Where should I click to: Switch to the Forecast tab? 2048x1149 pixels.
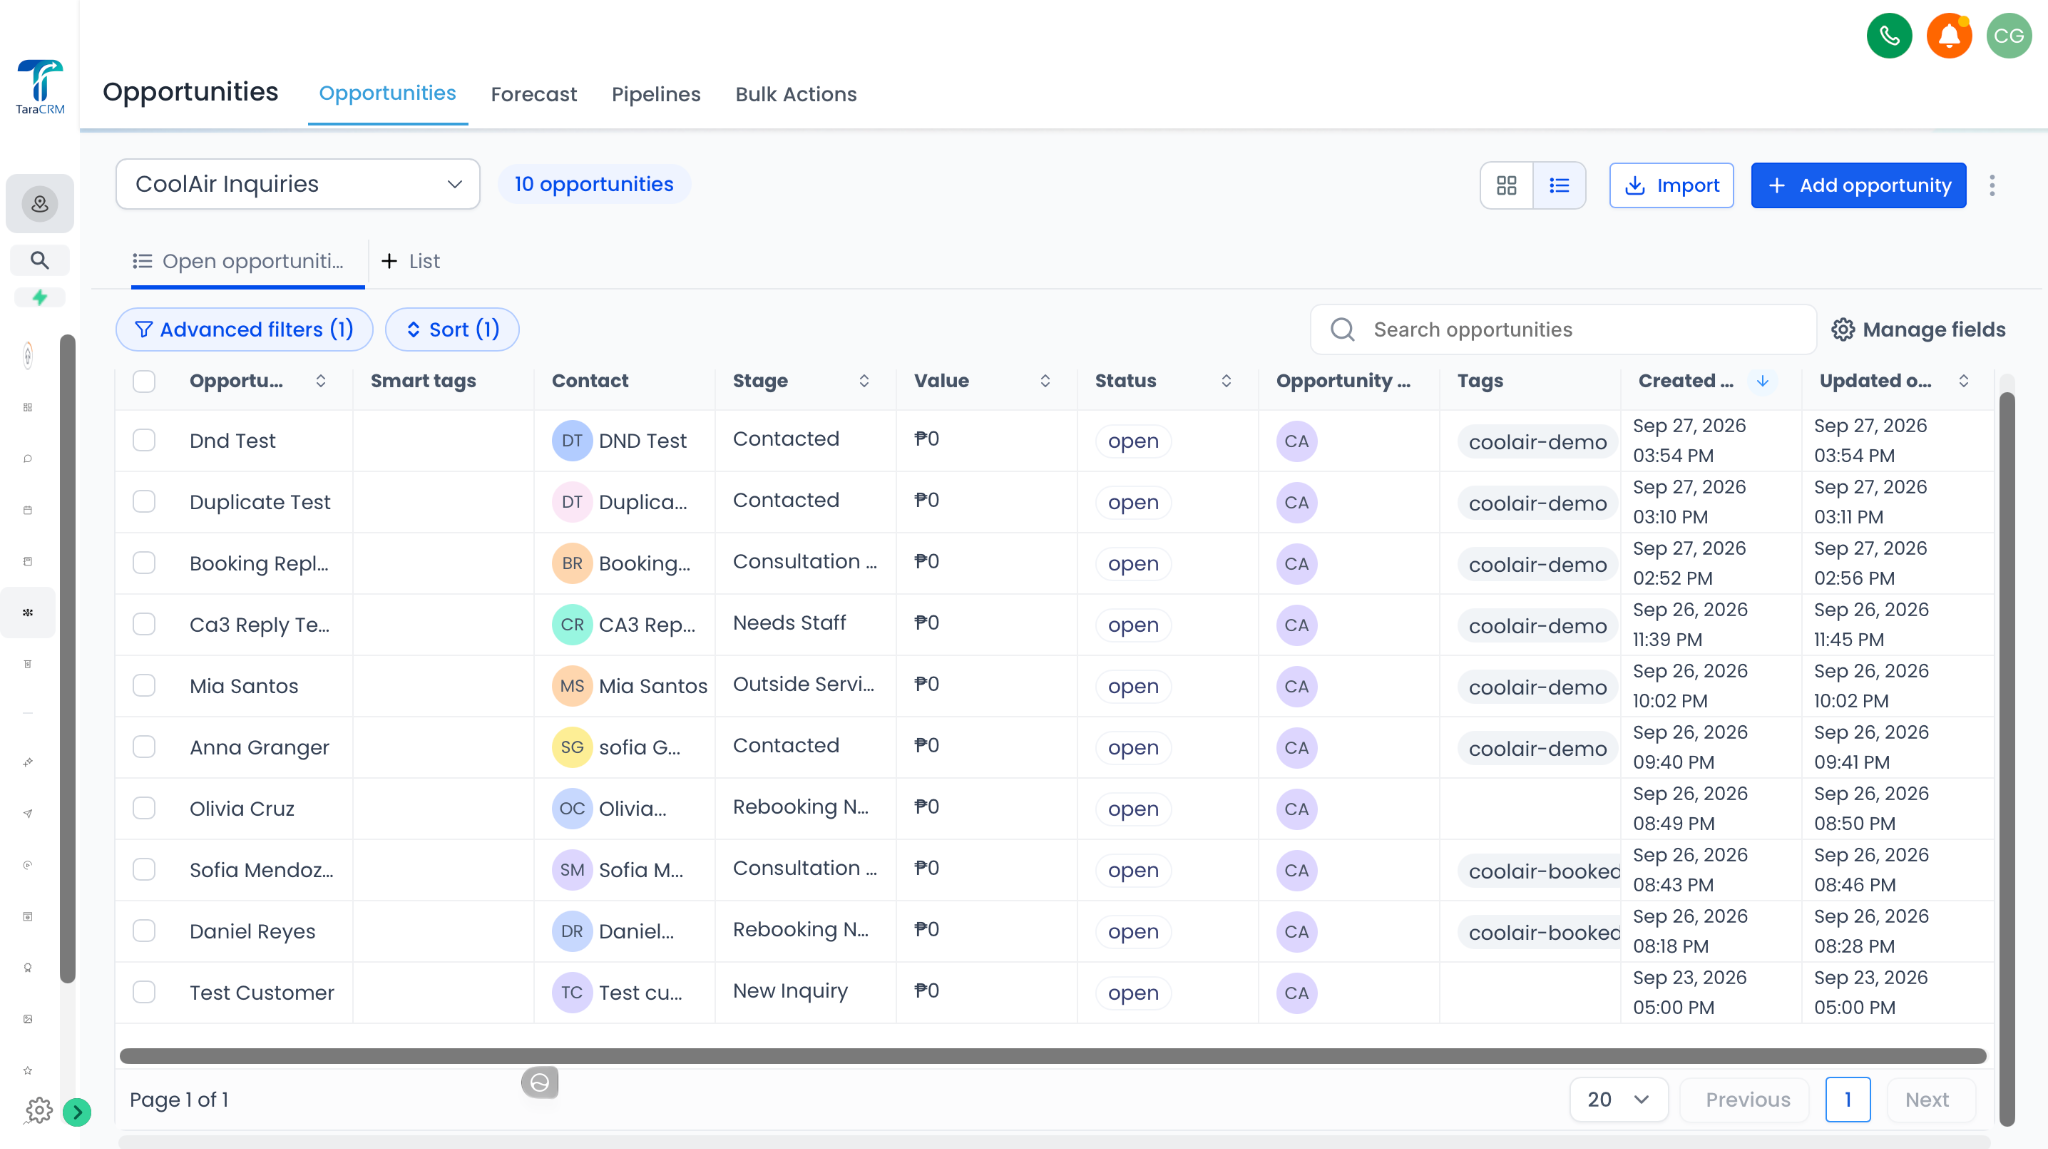coord(534,94)
